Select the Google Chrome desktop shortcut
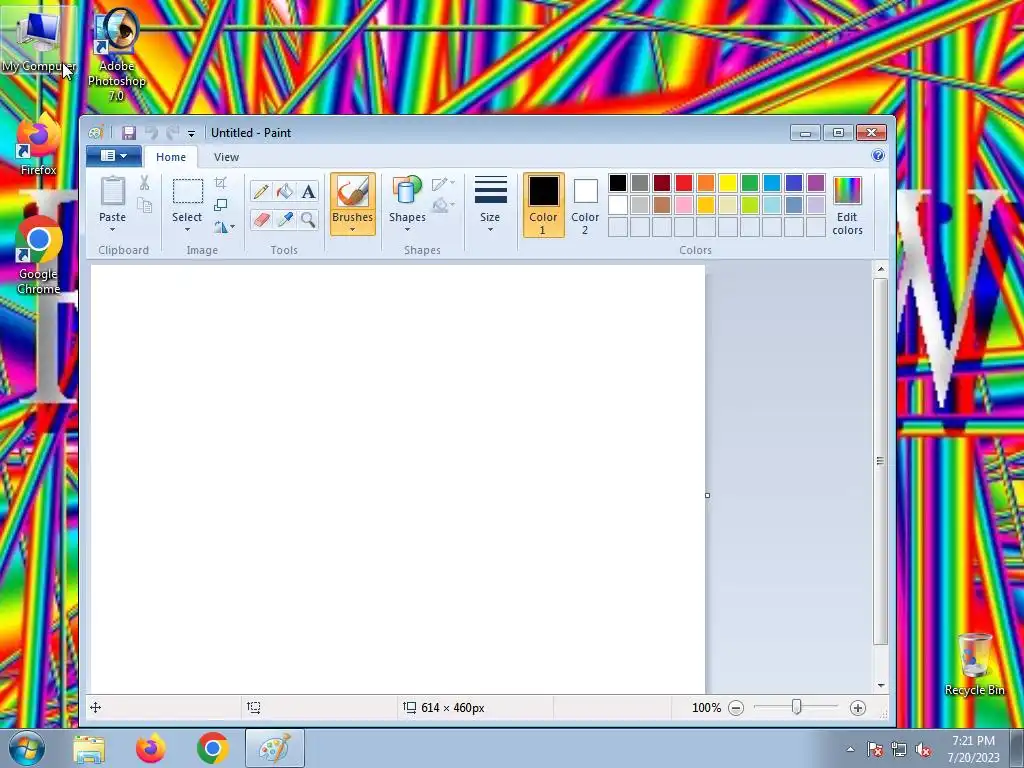Image resolution: width=1024 pixels, height=768 pixels. click(x=39, y=256)
